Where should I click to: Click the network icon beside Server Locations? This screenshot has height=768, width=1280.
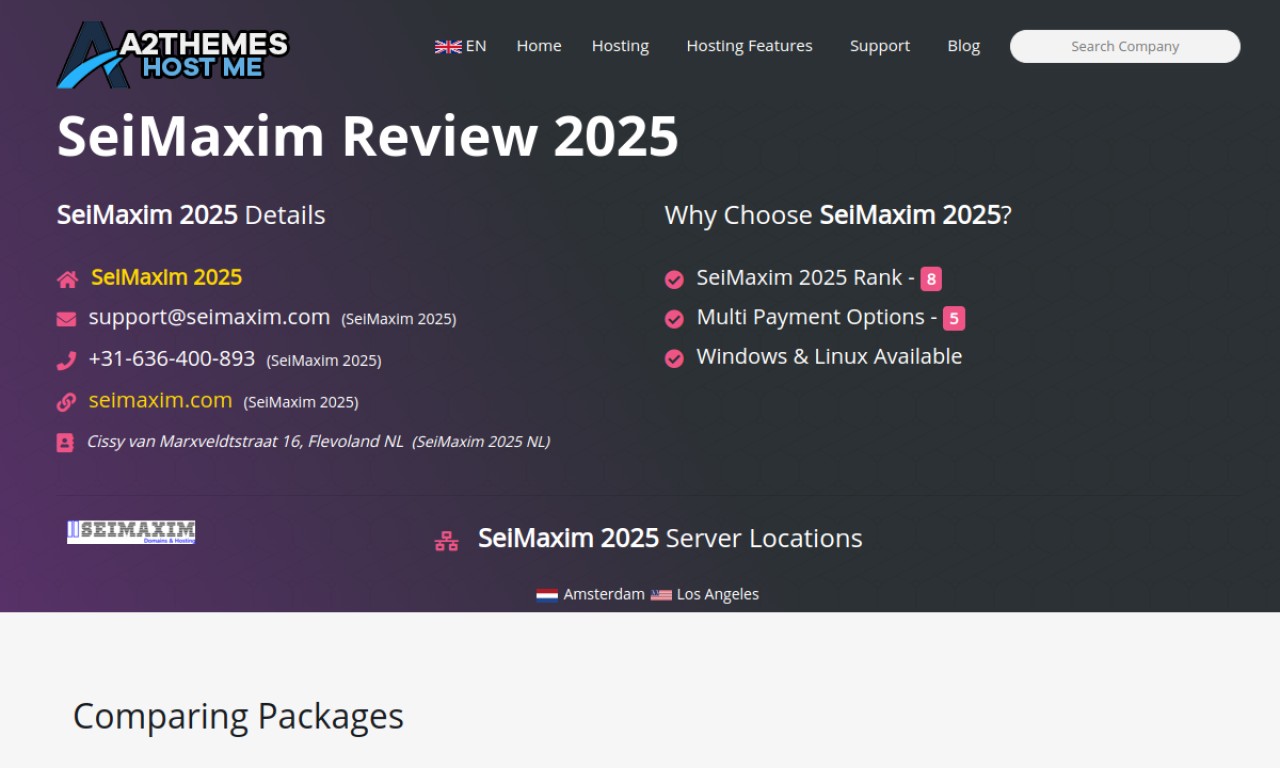[446, 541]
